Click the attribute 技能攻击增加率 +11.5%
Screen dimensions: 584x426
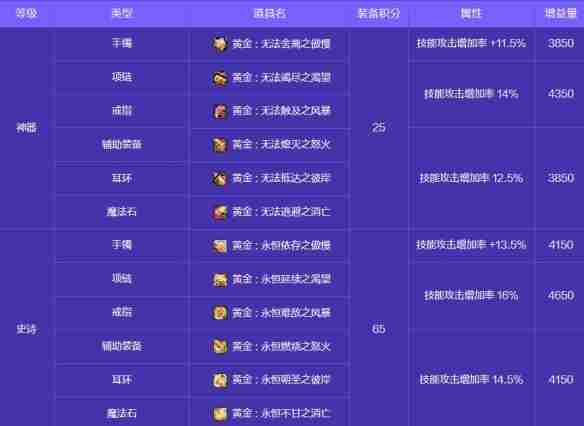point(471,43)
